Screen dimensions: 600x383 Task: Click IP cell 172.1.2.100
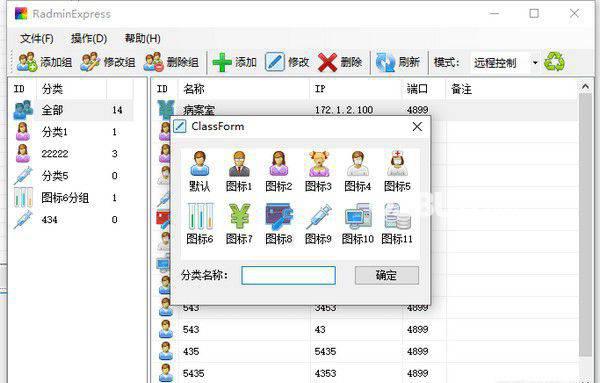tap(344, 110)
